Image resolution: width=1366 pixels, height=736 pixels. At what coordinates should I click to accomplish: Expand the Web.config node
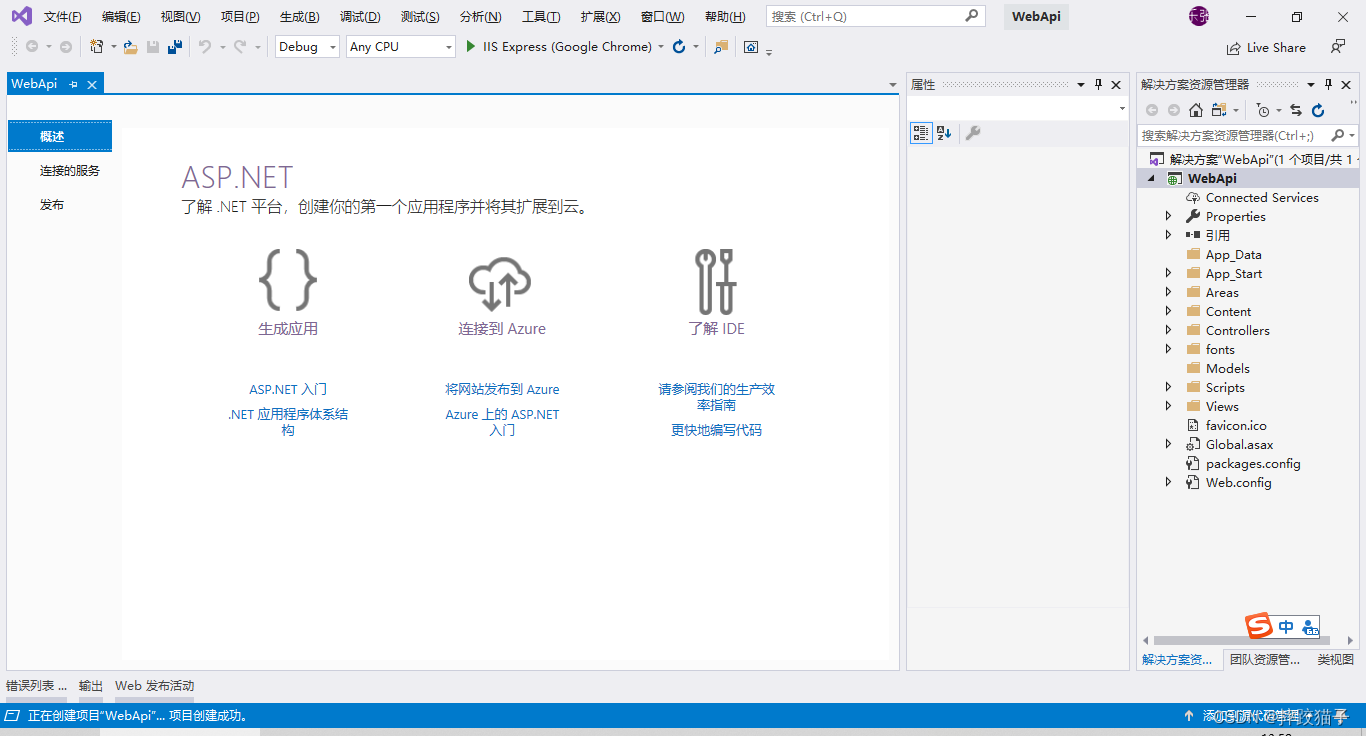click(x=1168, y=482)
